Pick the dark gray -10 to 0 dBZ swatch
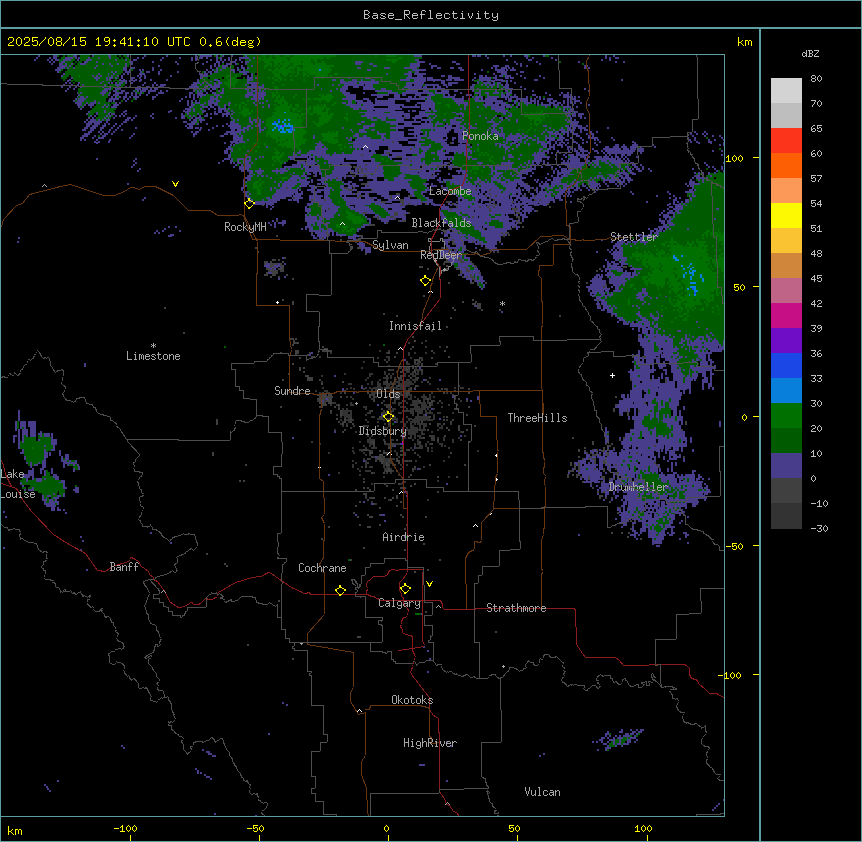This screenshot has height=842, width=862. [x=786, y=491]
